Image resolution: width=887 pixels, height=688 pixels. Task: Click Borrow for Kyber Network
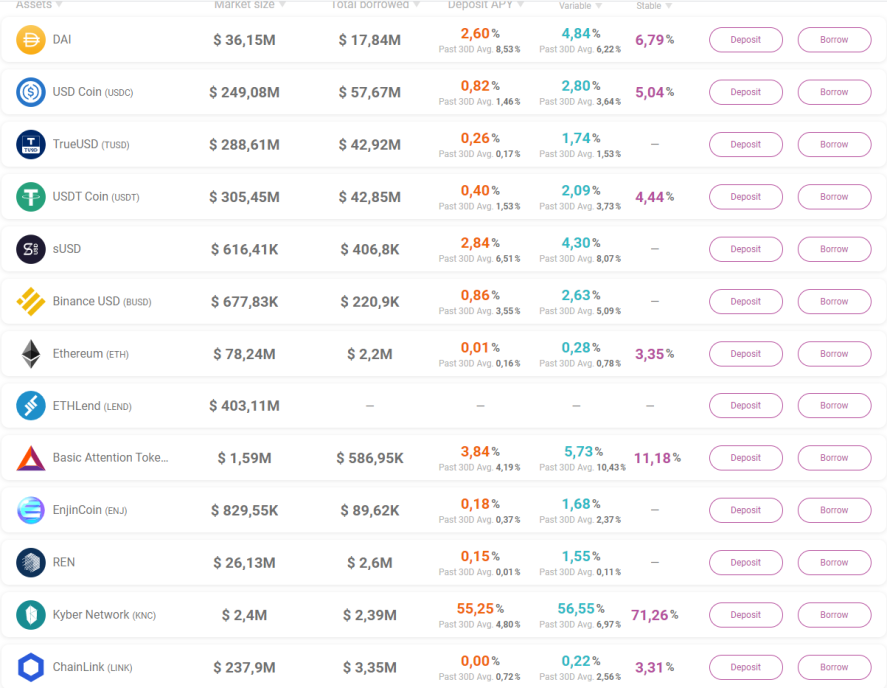834,615
